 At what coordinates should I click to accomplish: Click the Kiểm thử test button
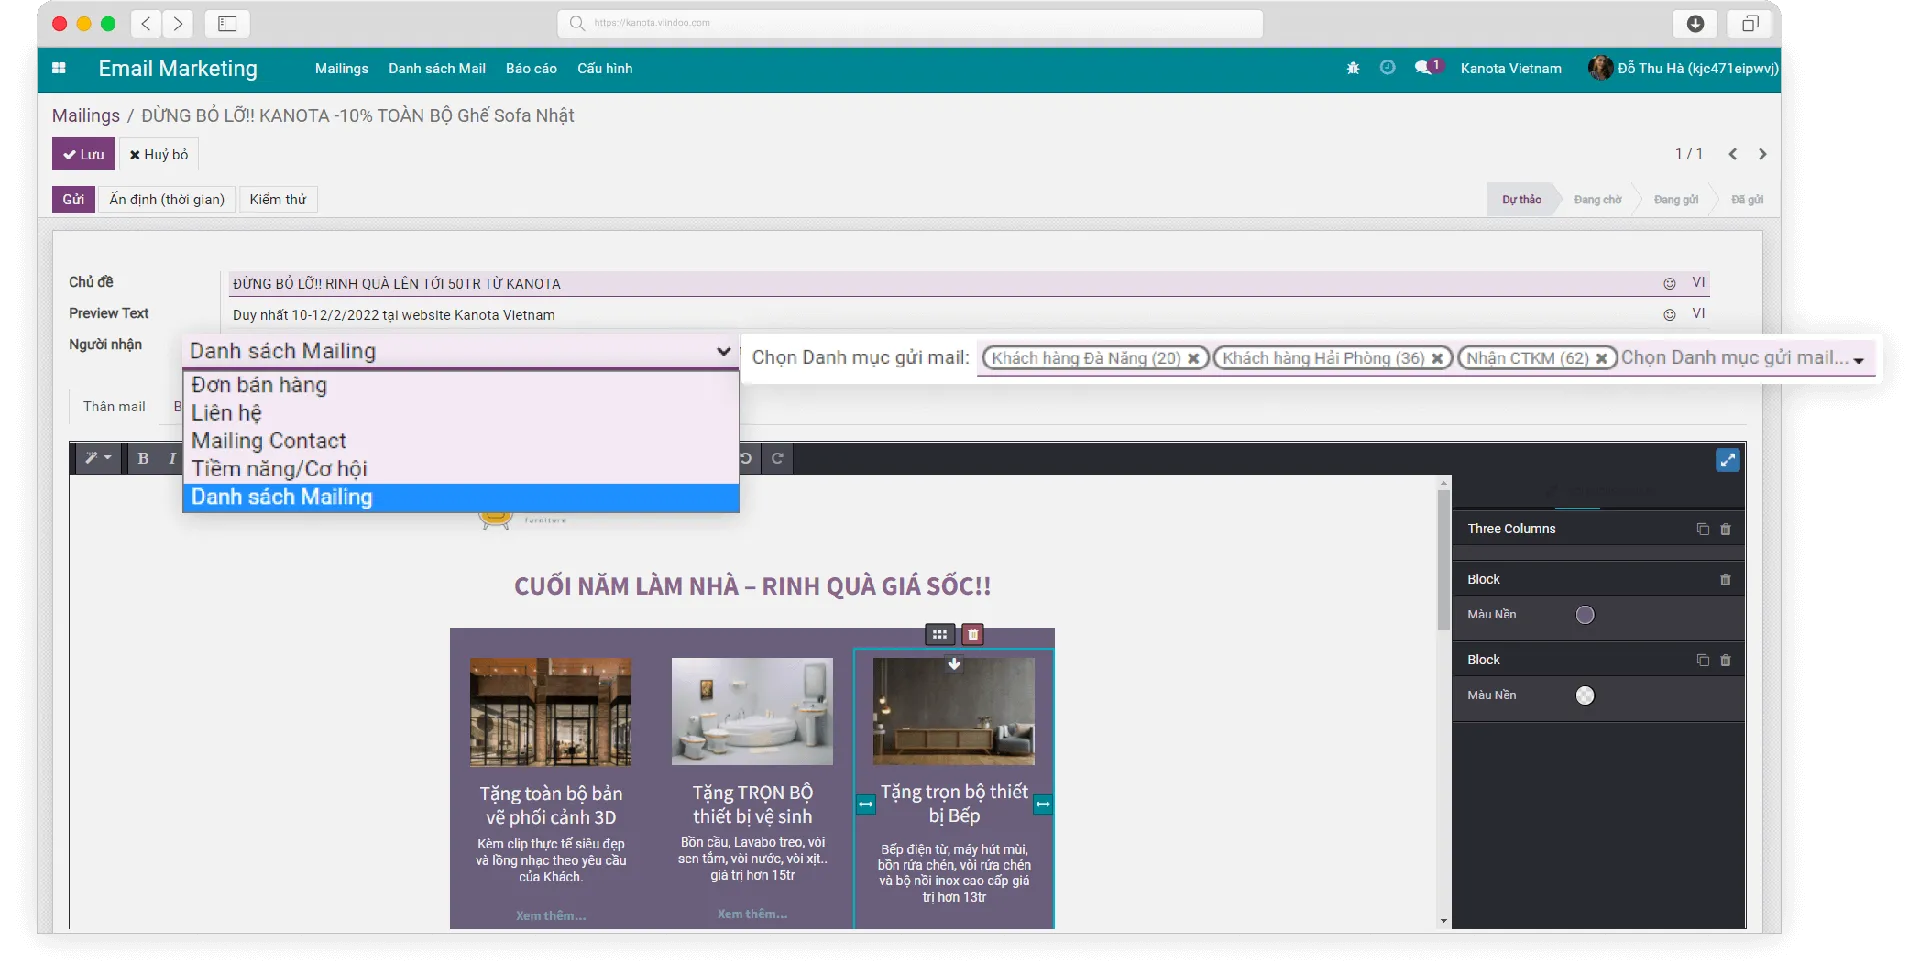pyautogui.click(x=278, y=199)
